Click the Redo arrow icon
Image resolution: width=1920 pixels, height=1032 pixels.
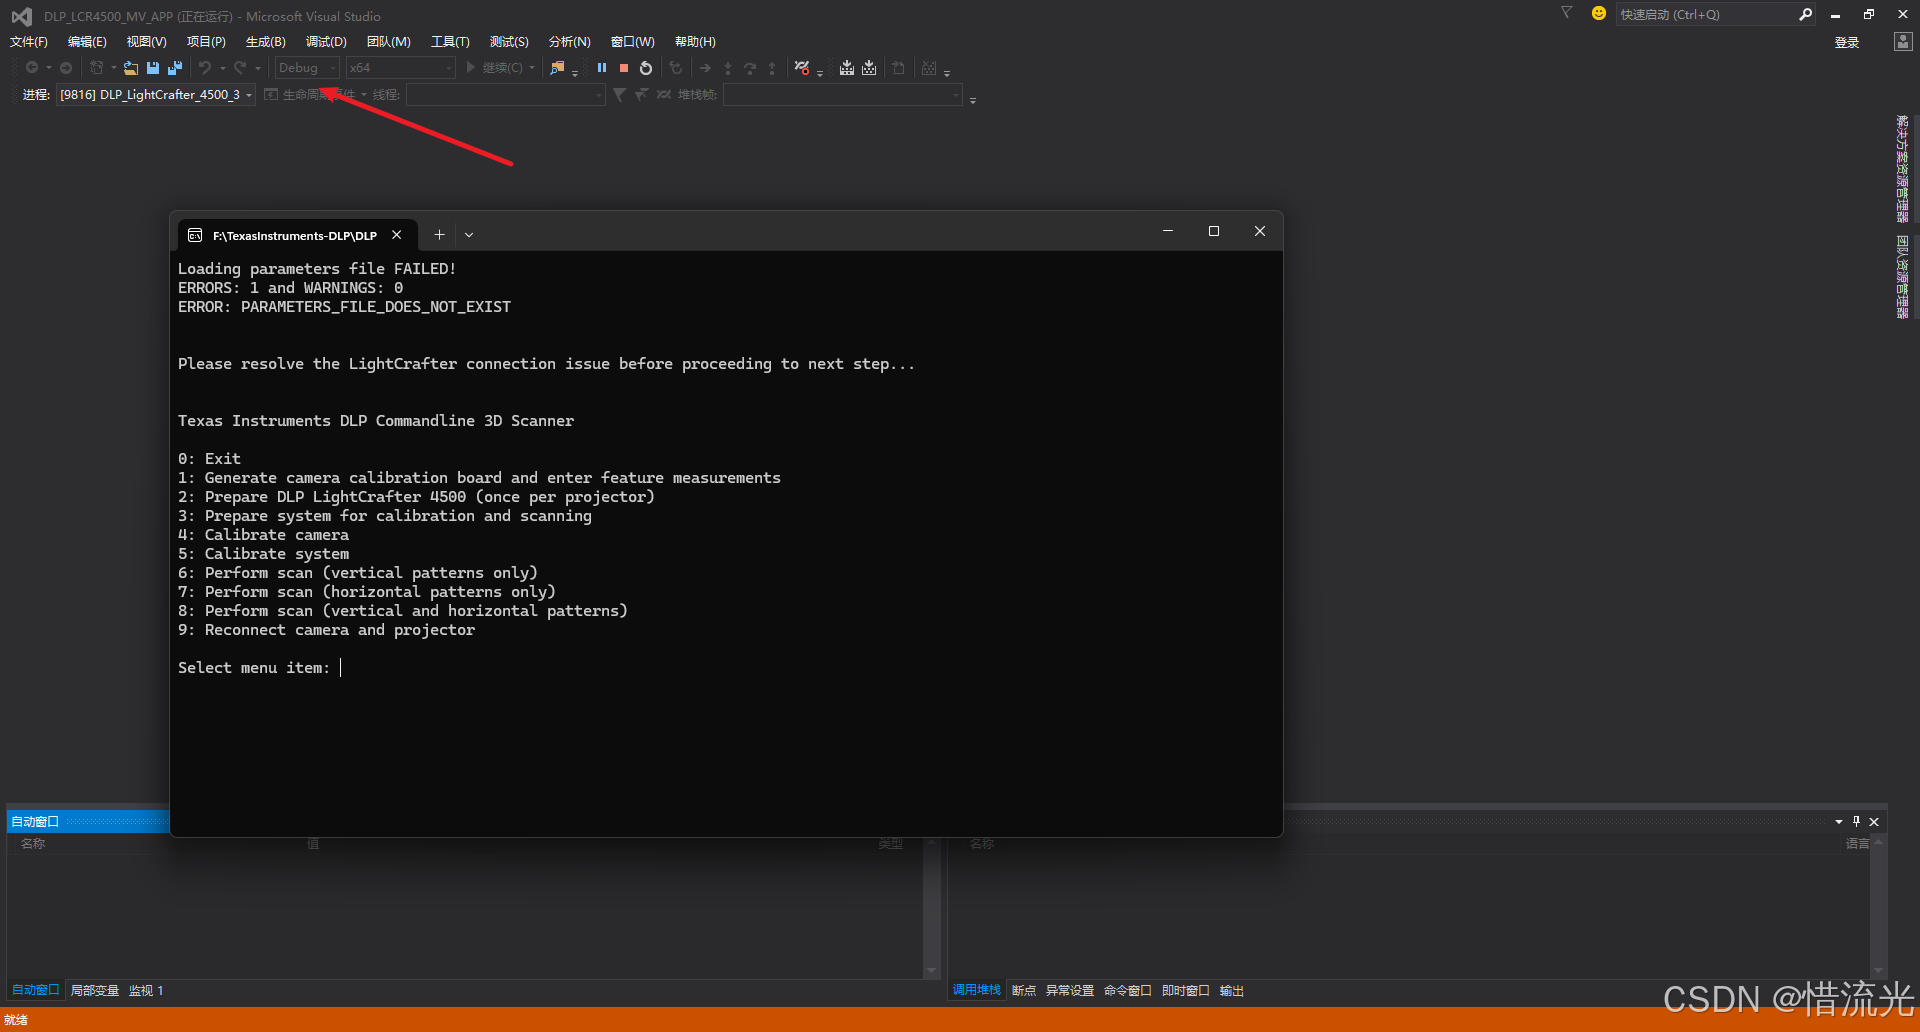(240, 68)
